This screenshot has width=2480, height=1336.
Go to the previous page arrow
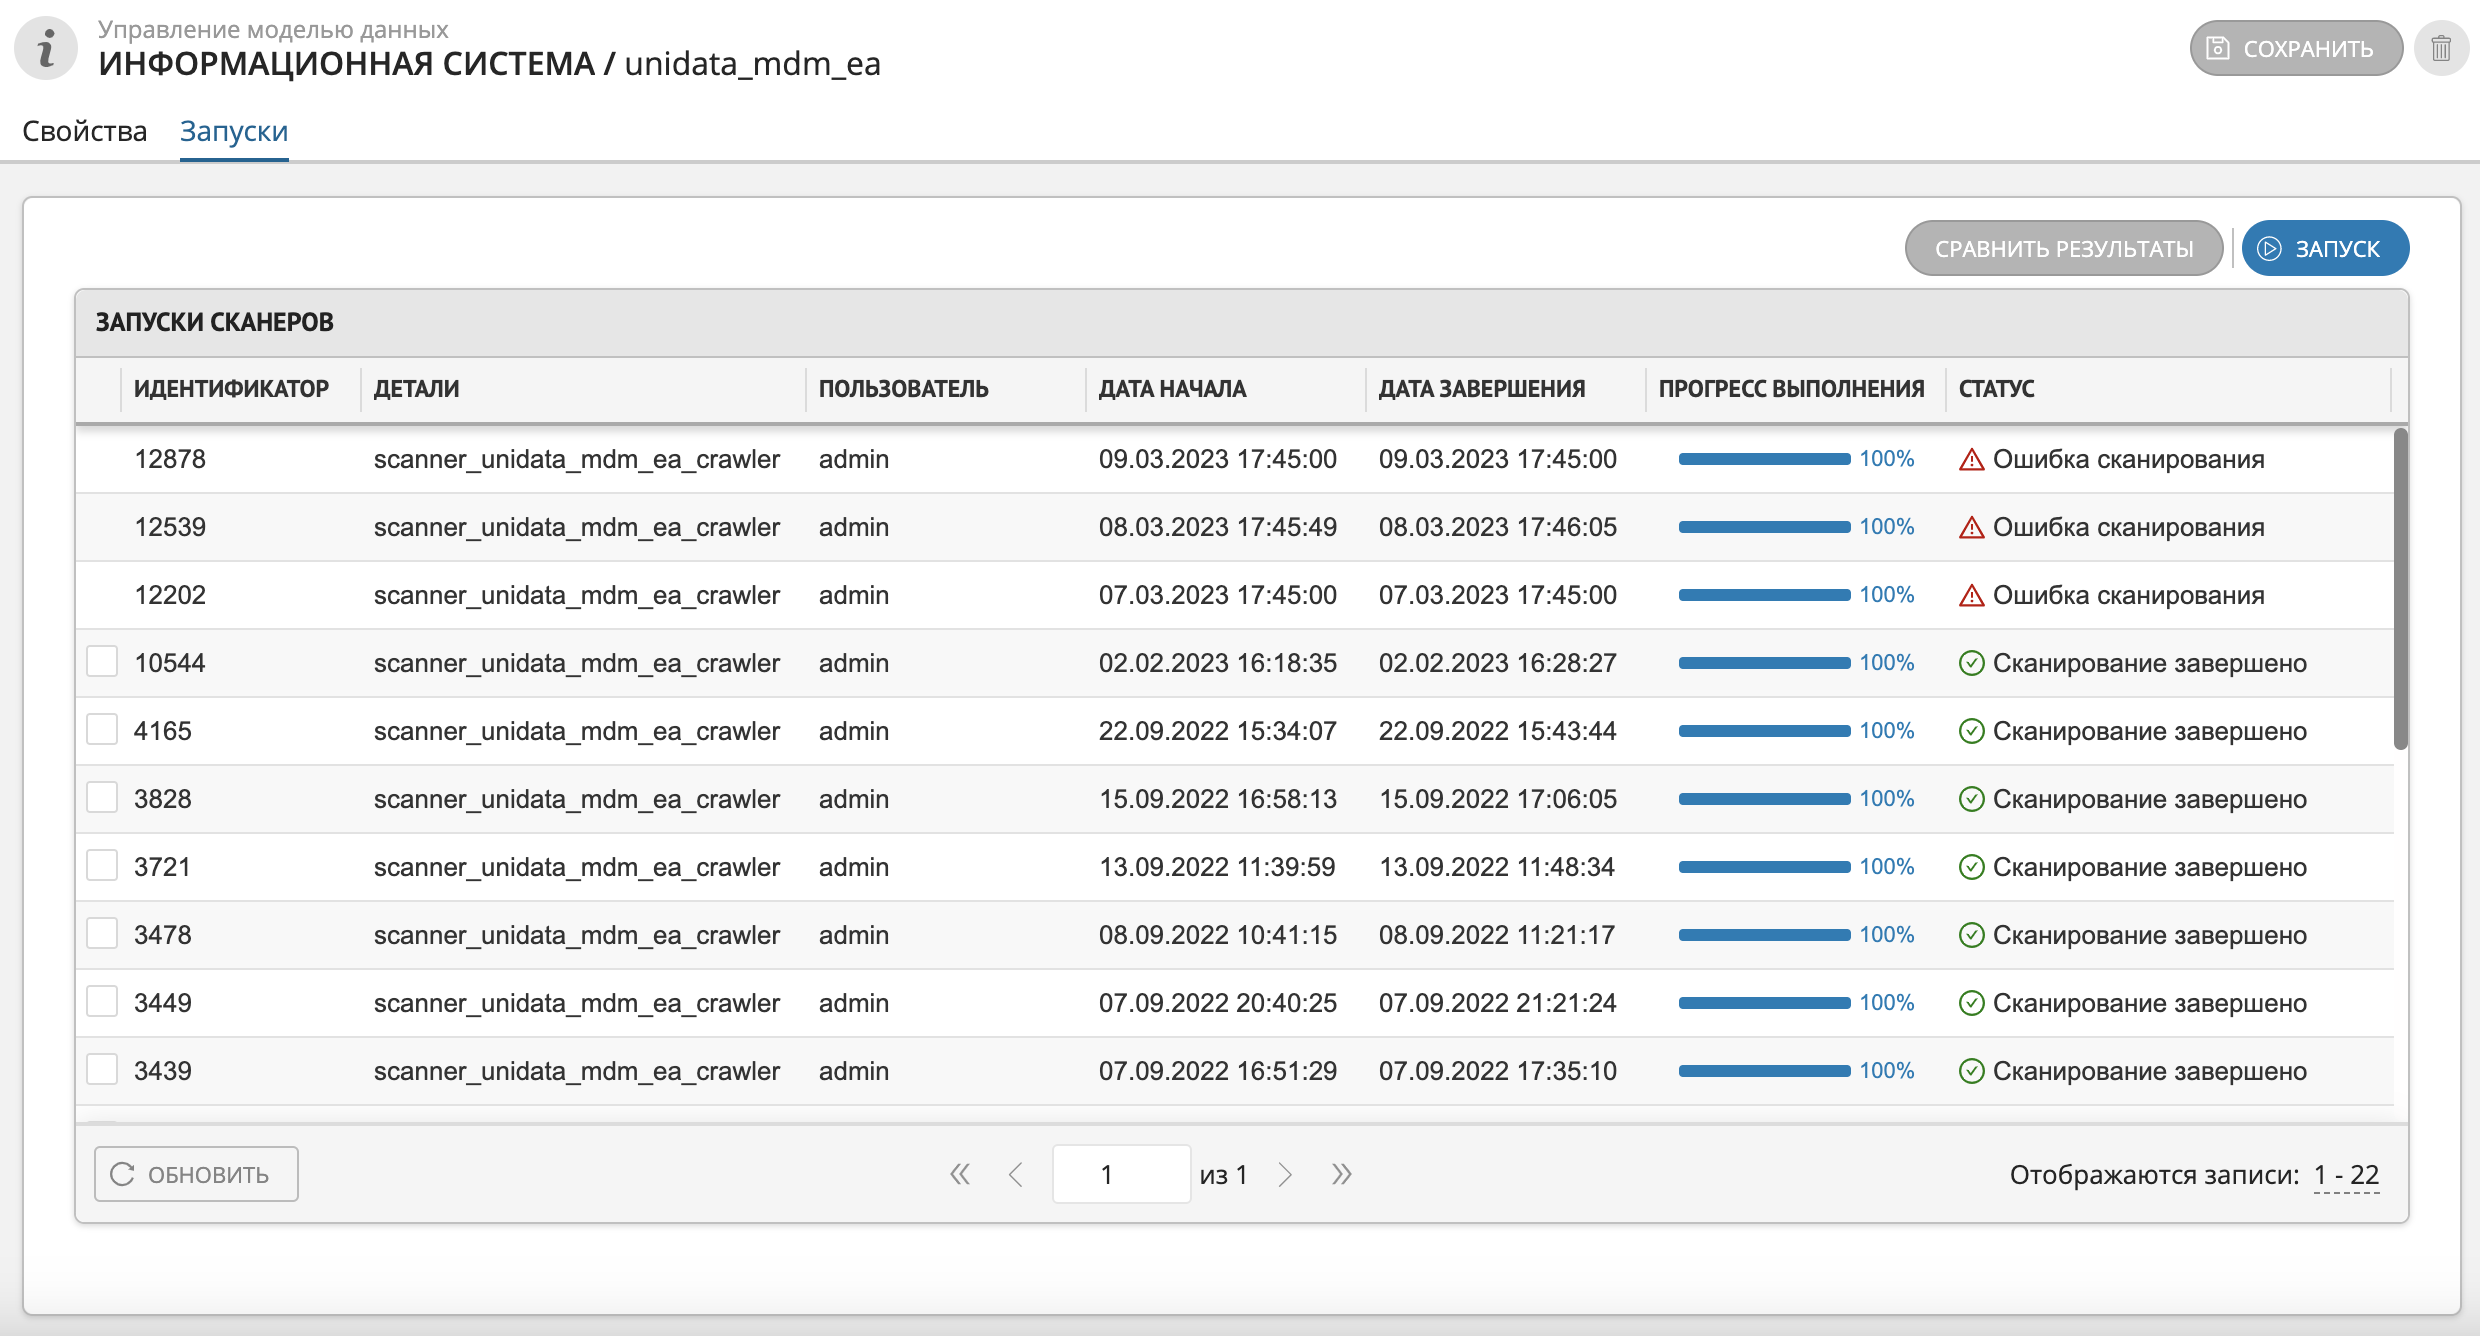1016,1174
